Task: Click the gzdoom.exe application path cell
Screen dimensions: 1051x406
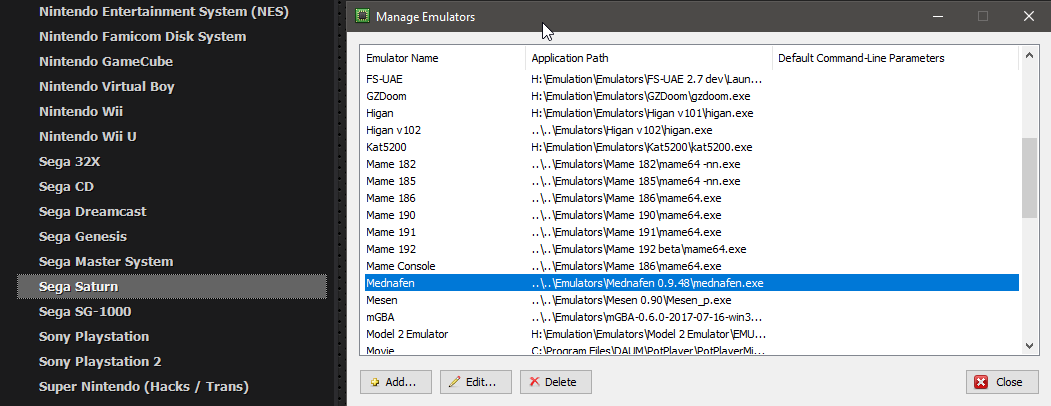Action: click(641, 96)
